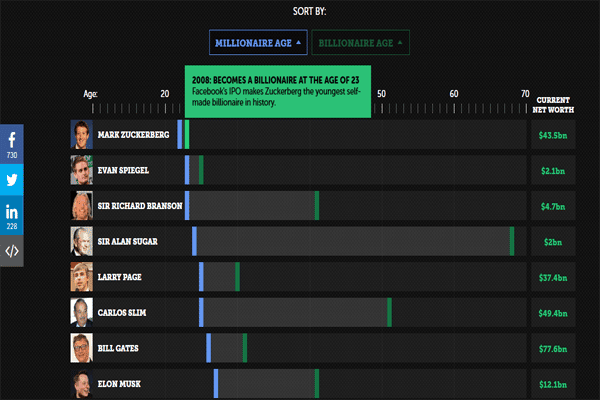Click Zuckerberg's green billionaire age marker
The height and width of the screenshot is (400, 600).
187,135
